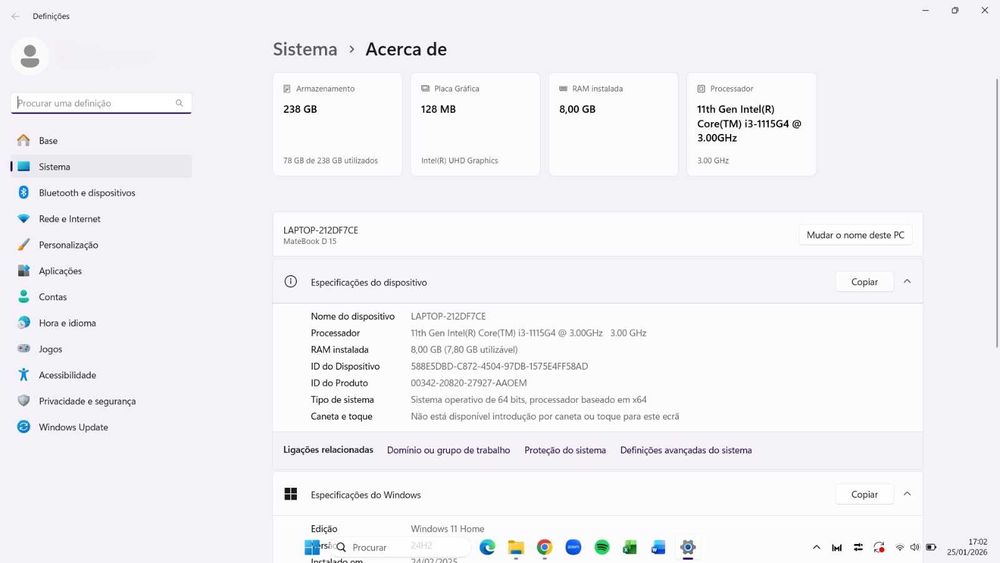1000x563 pixels.
Task: Select the 'LAPTOP-212DF7CE' Nome do dispositivo value
Action: click(x=448, y=316)
